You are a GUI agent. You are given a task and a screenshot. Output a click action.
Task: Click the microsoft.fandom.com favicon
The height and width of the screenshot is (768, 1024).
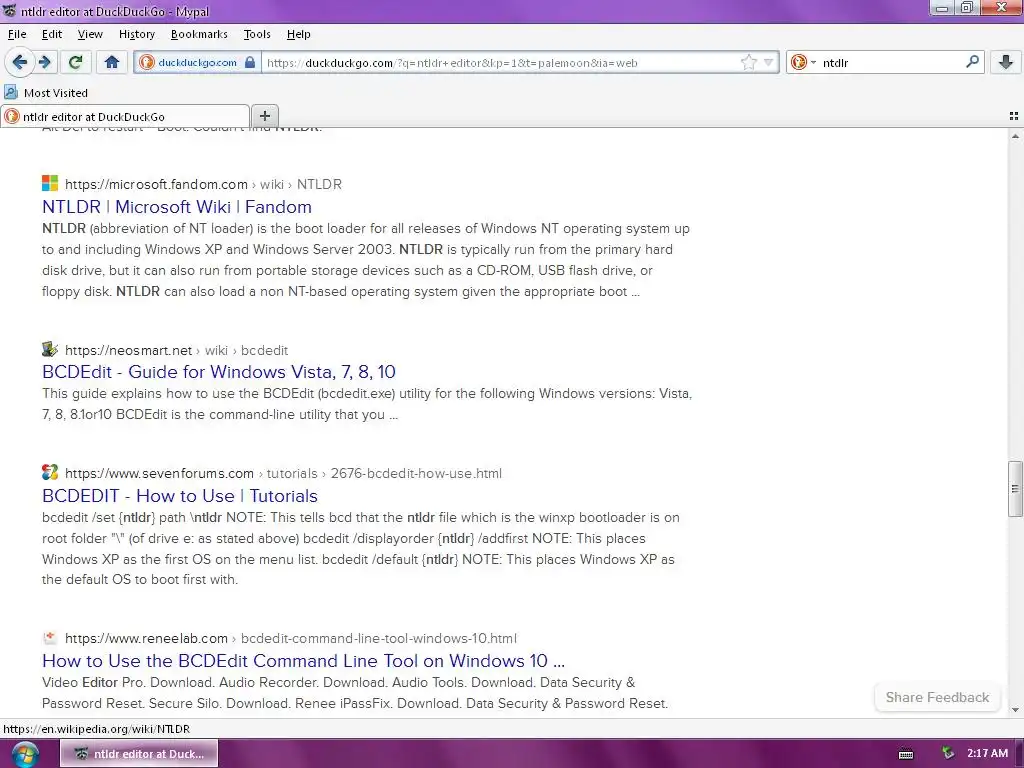pyautogui.click(x=50, y=183)
